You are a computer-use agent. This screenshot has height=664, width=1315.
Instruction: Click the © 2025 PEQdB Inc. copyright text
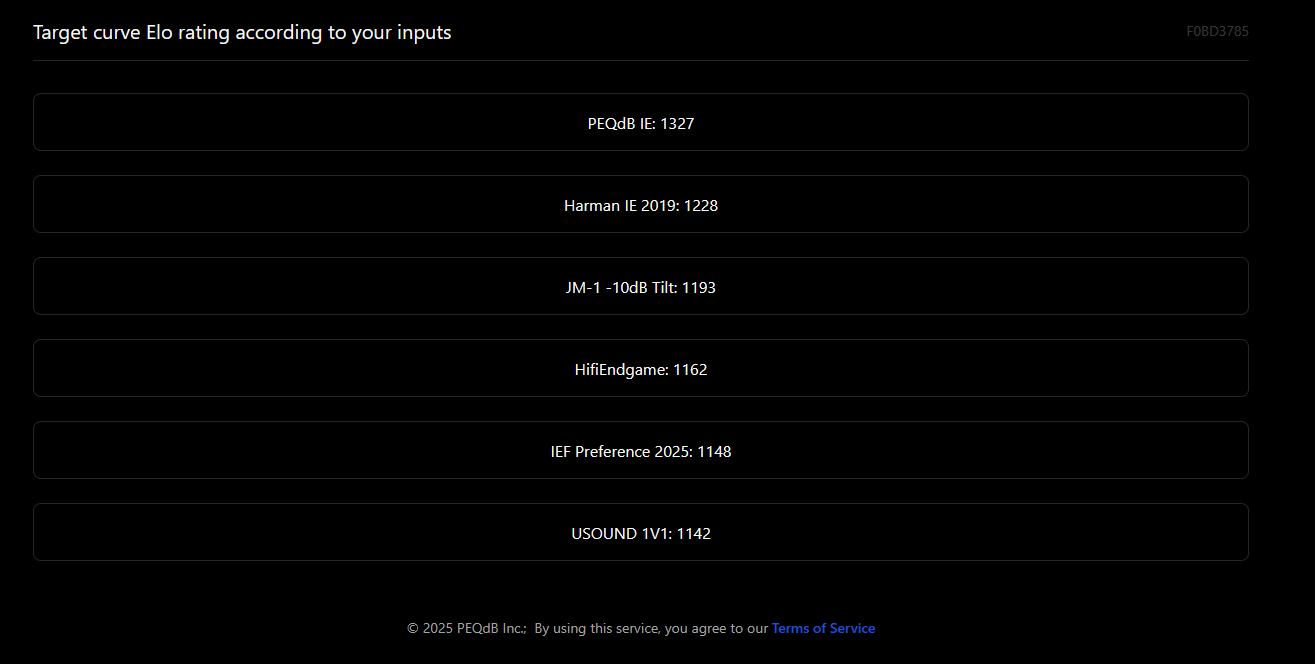point(466,628)
